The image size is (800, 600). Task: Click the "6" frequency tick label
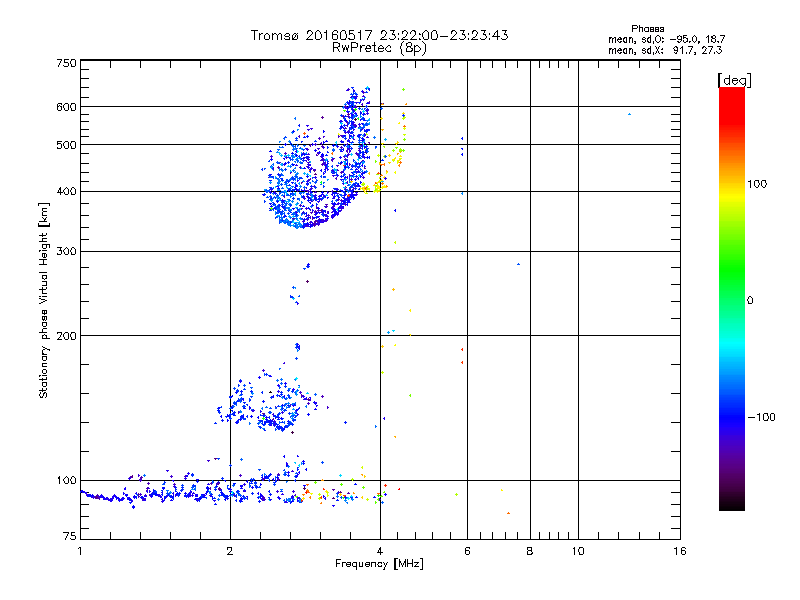point(467,551)
